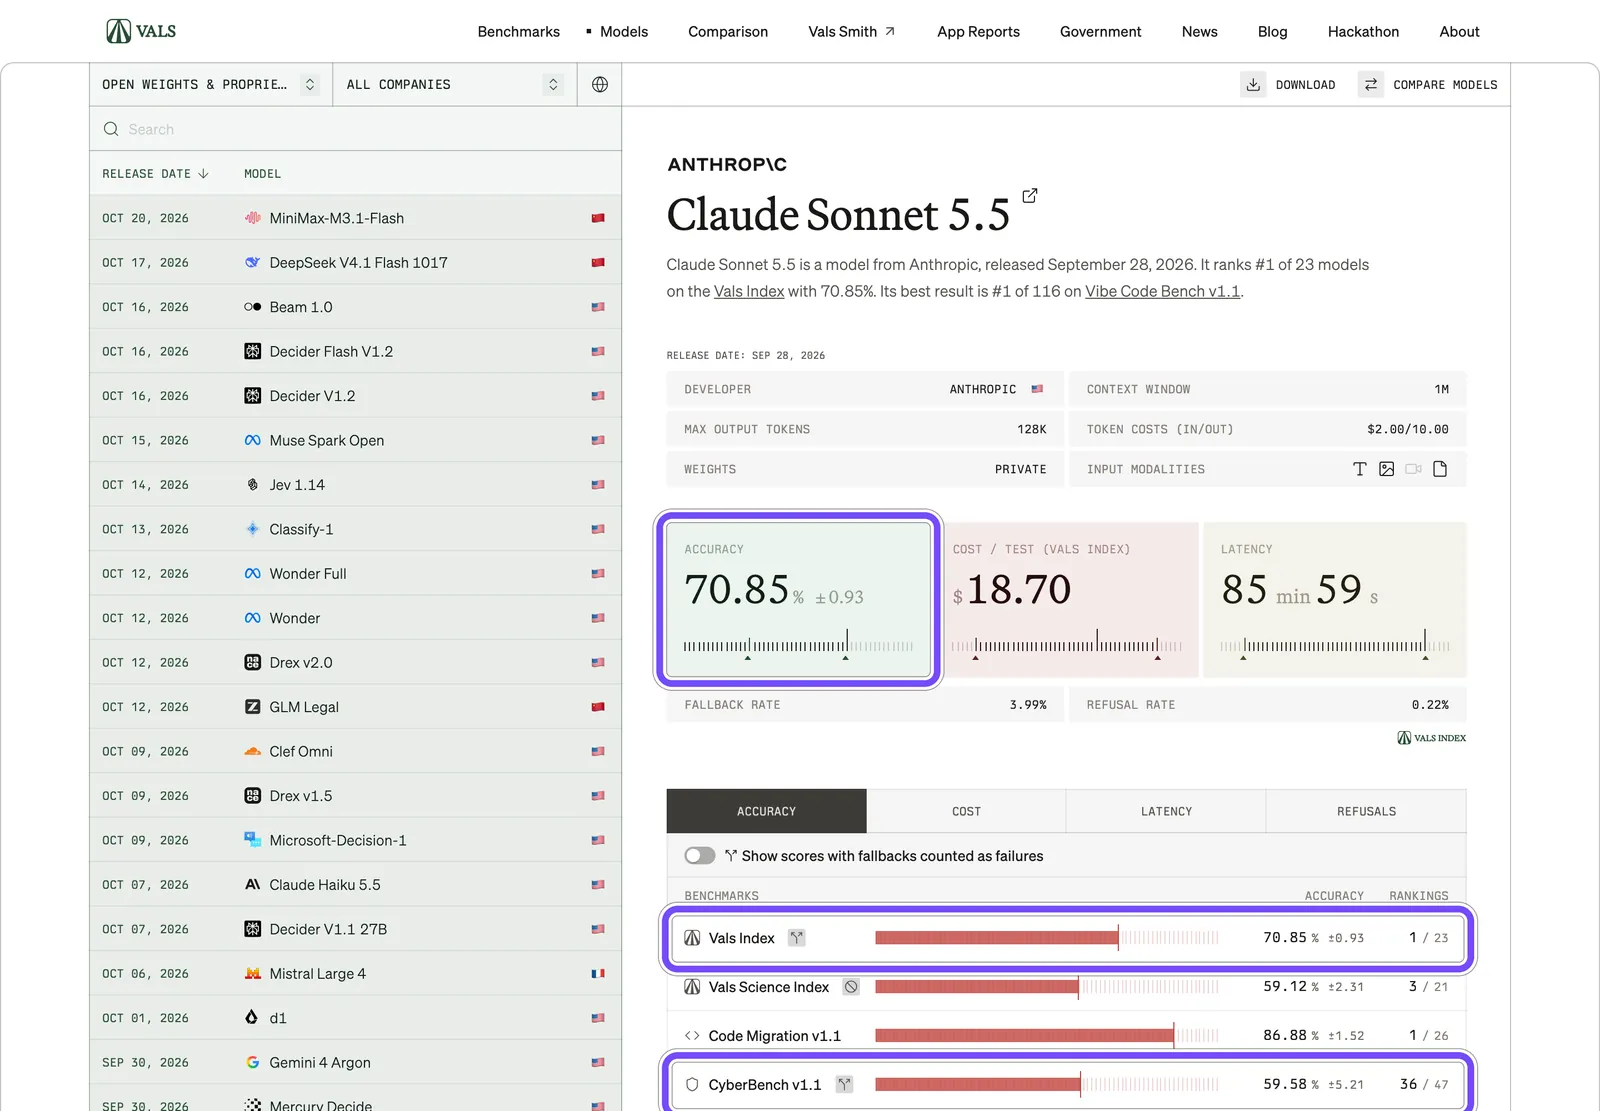
Task: Open the Benchmarks nav item
Action: tap(519, 32)
